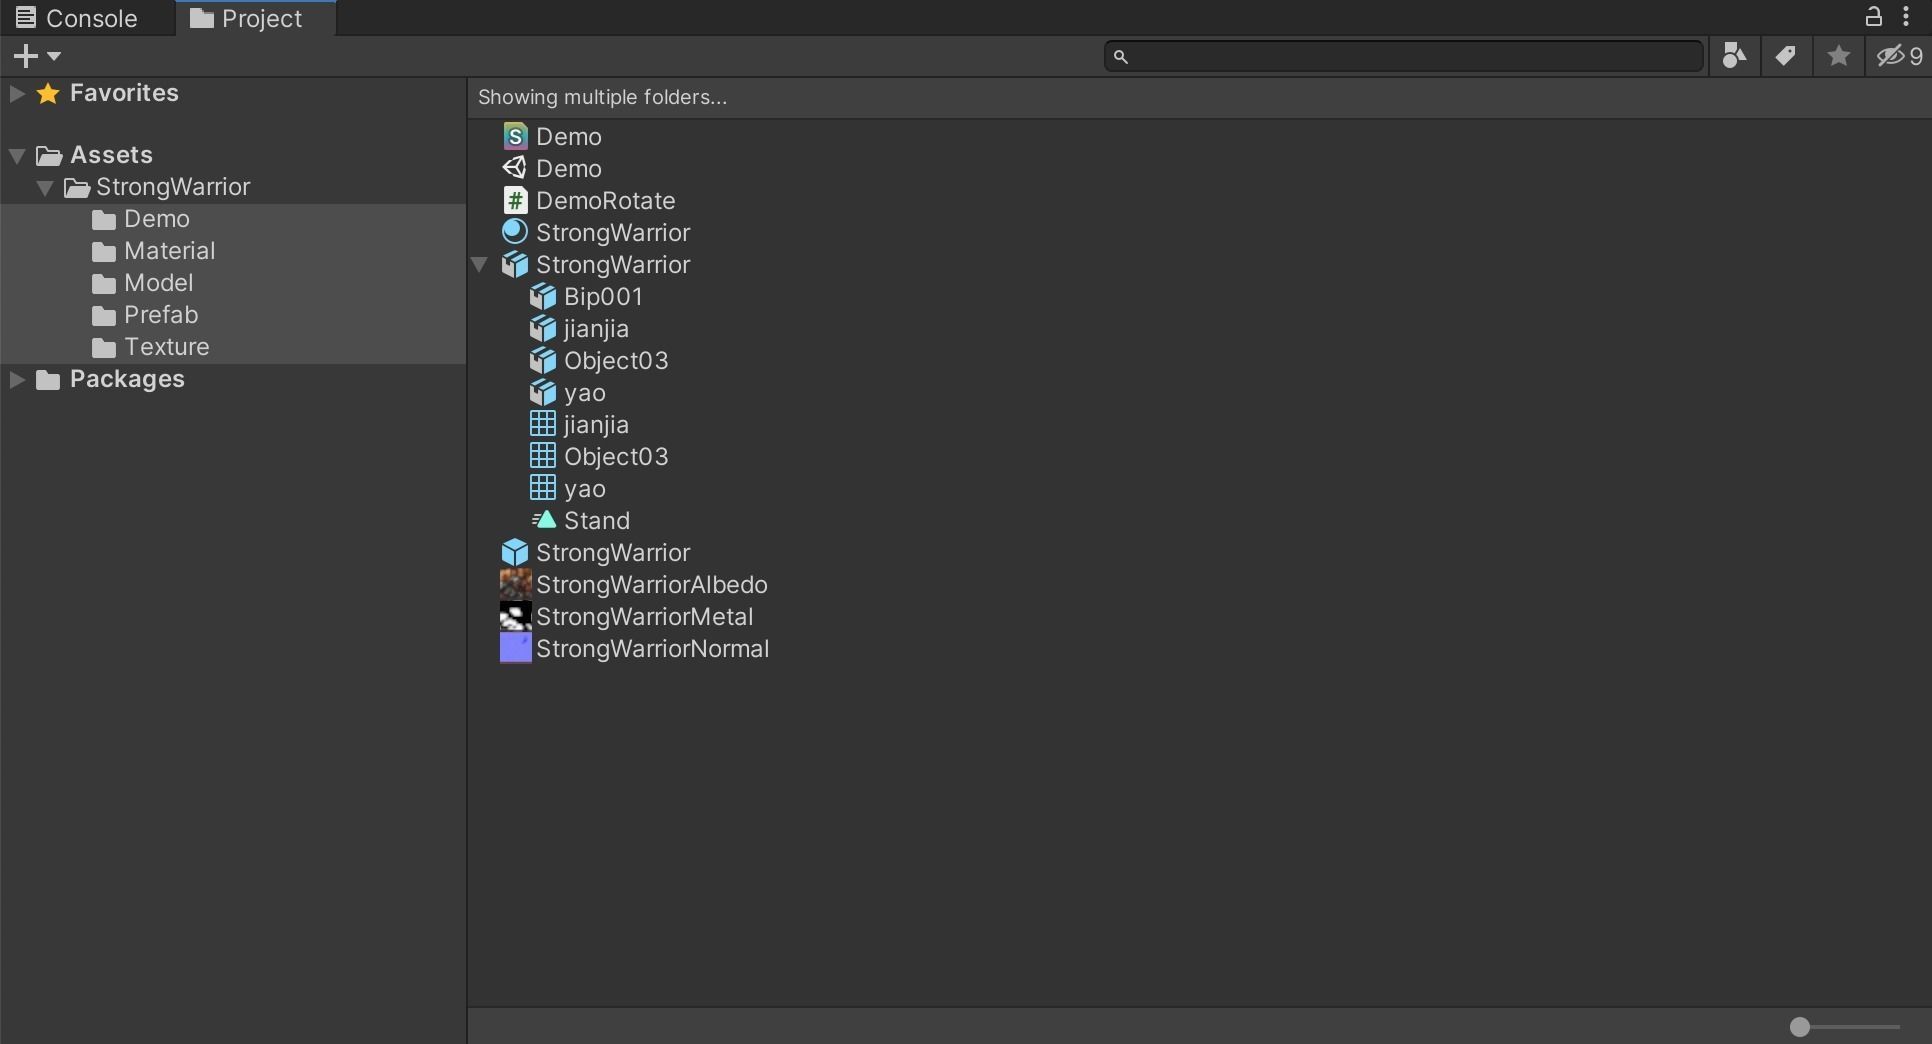Click the yao mesh grid icon
The image size is (1932, 1044).
point(543,489)
